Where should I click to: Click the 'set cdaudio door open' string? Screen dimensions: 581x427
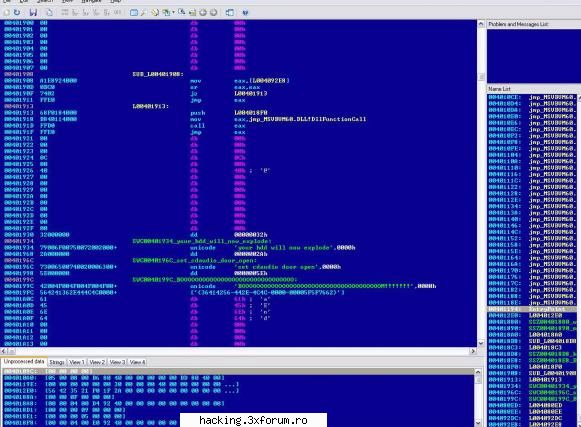[276, 267]
